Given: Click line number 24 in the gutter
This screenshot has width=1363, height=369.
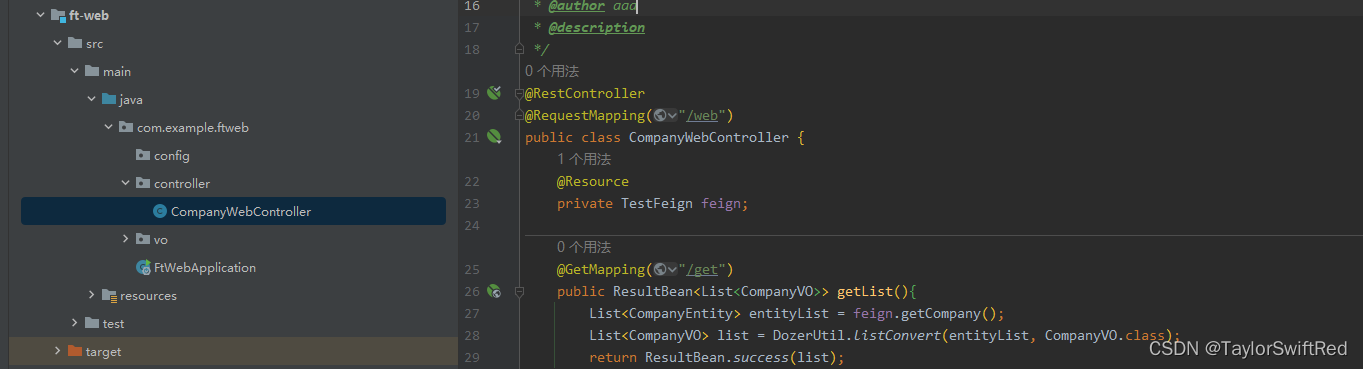Looking at the screenshot, I should pos(472,225).
